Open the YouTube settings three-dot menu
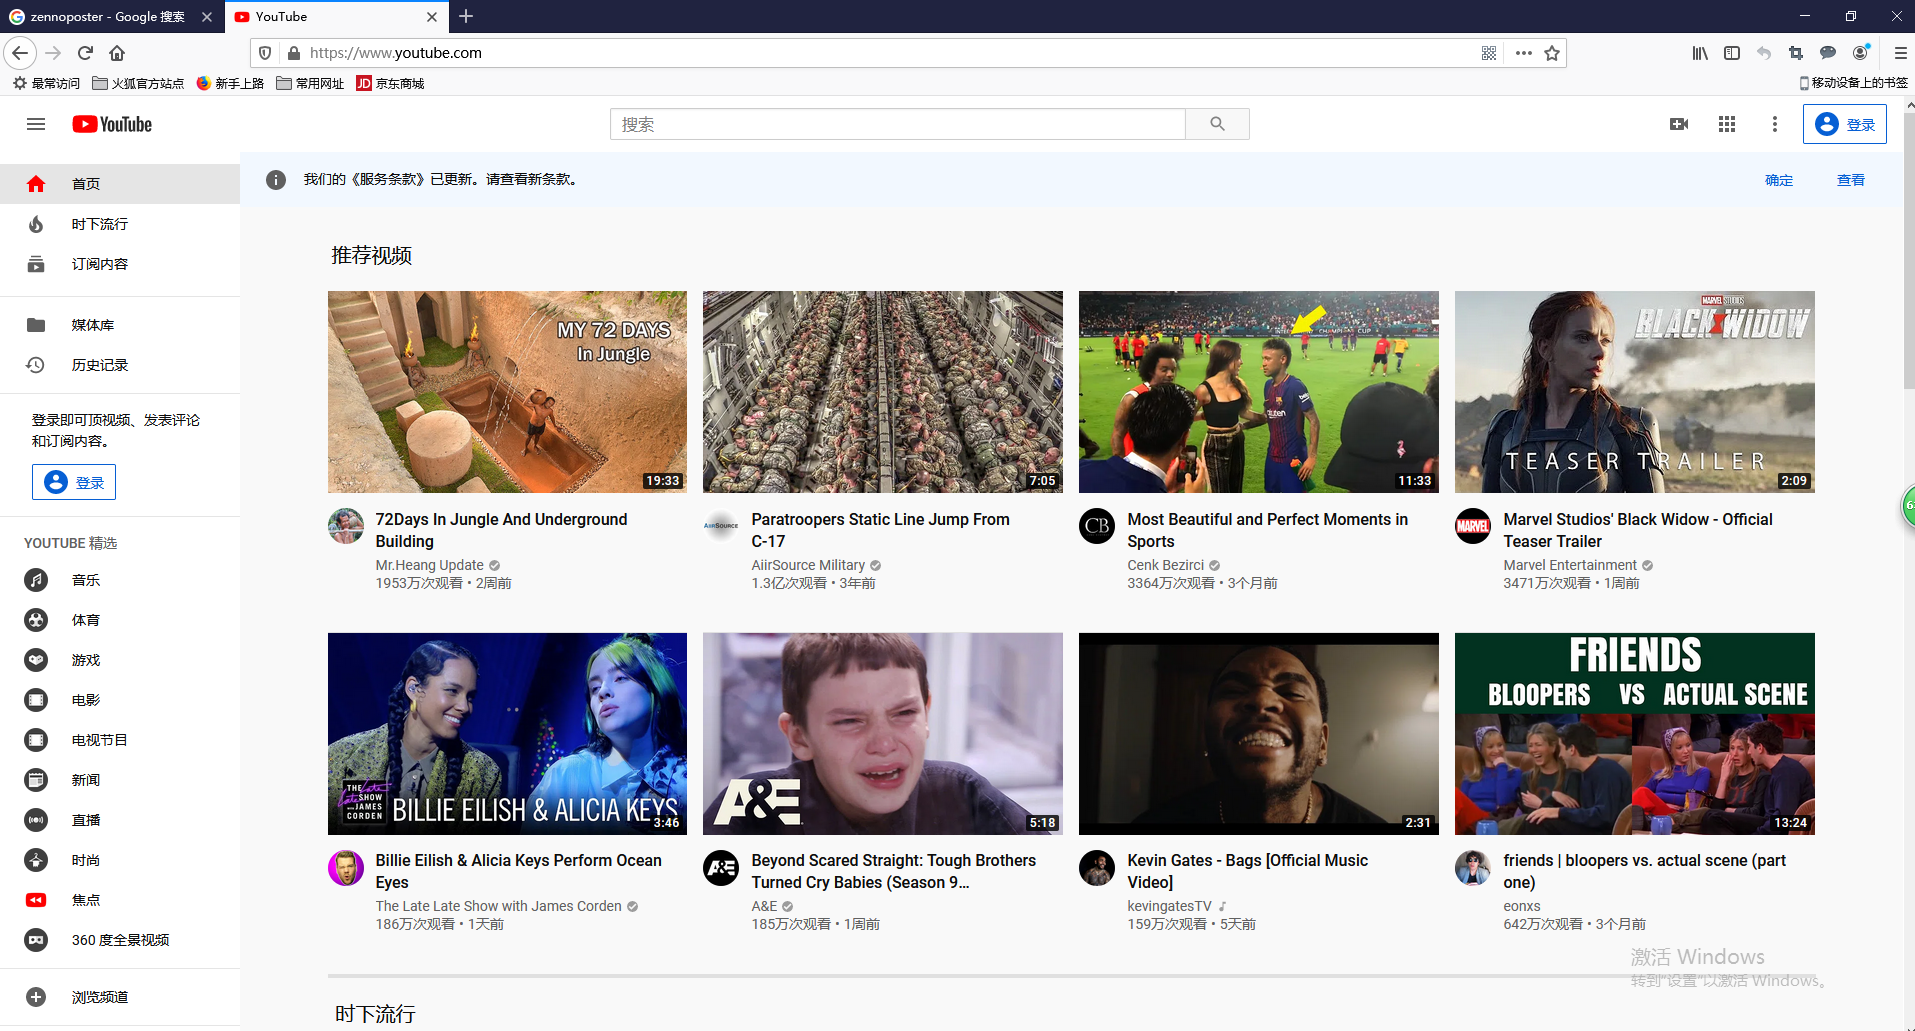1915x1031 pixels. click(x=1775, y=124)
